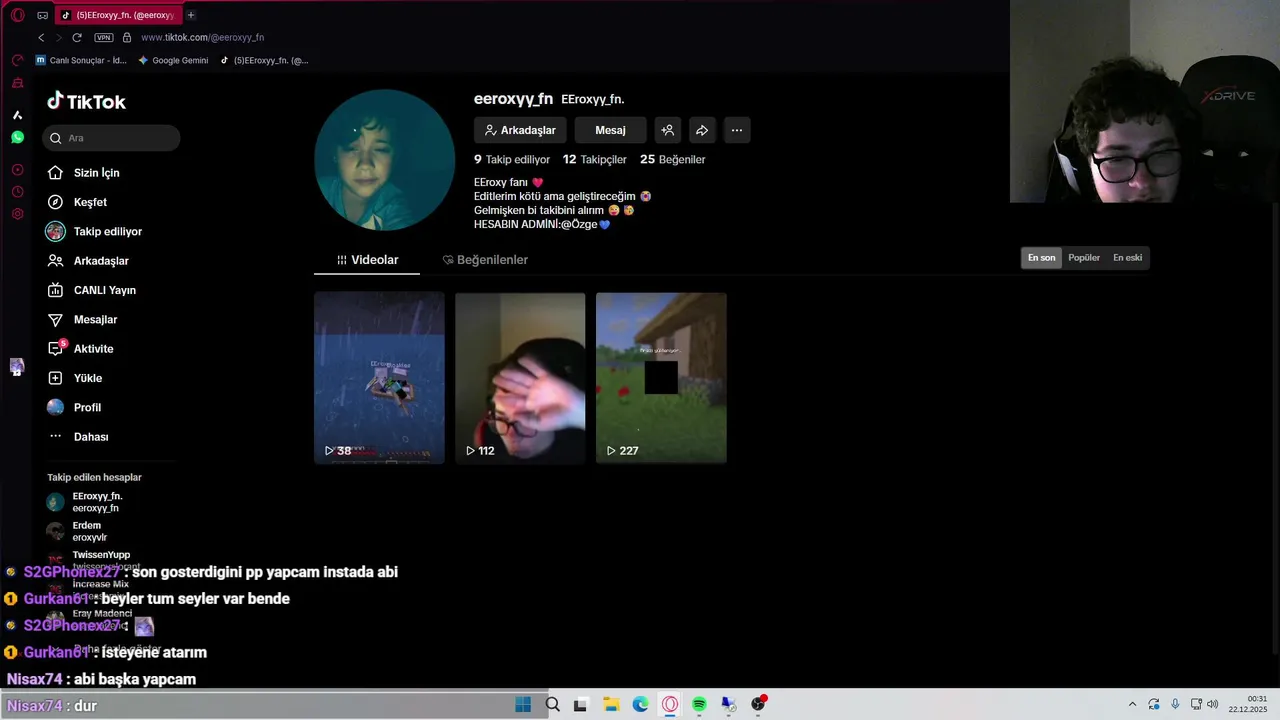Open Aktivite notifications
Image resolution: width=1280 pixels, height=720 pixels.
pyautogui.click(x=80, y=349)
